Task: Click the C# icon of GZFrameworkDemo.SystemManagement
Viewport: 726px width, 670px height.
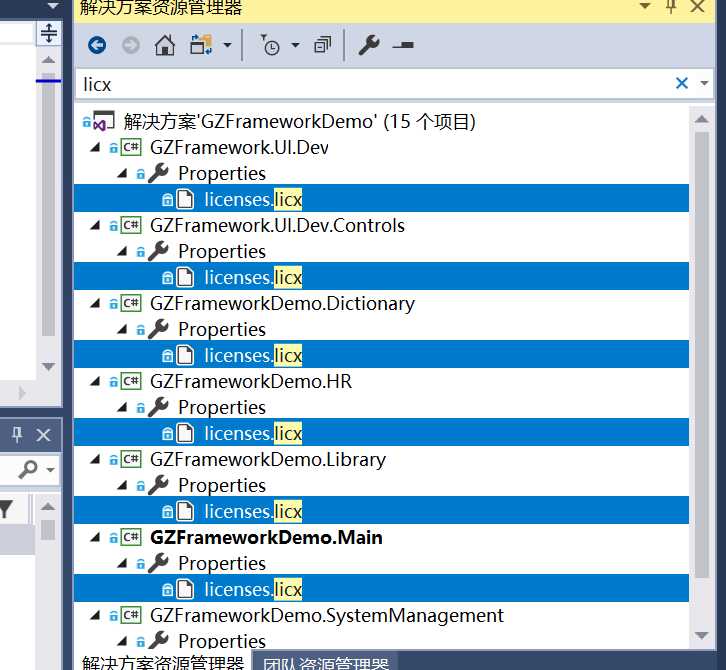Action: tap(131, 615)
